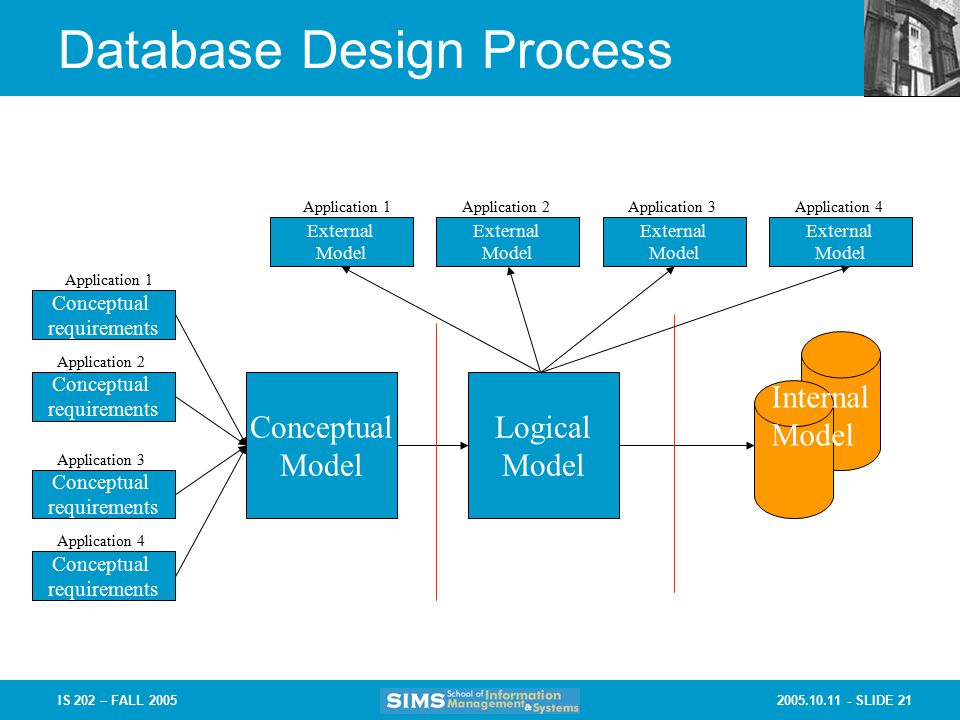Click Application 1 label above External Model

[x=347, y=207]
